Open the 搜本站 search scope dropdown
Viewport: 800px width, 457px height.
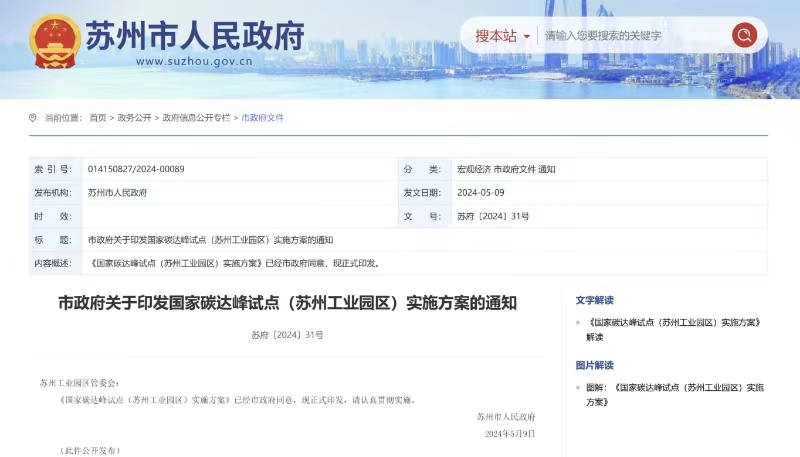click(x=501, y=36)
